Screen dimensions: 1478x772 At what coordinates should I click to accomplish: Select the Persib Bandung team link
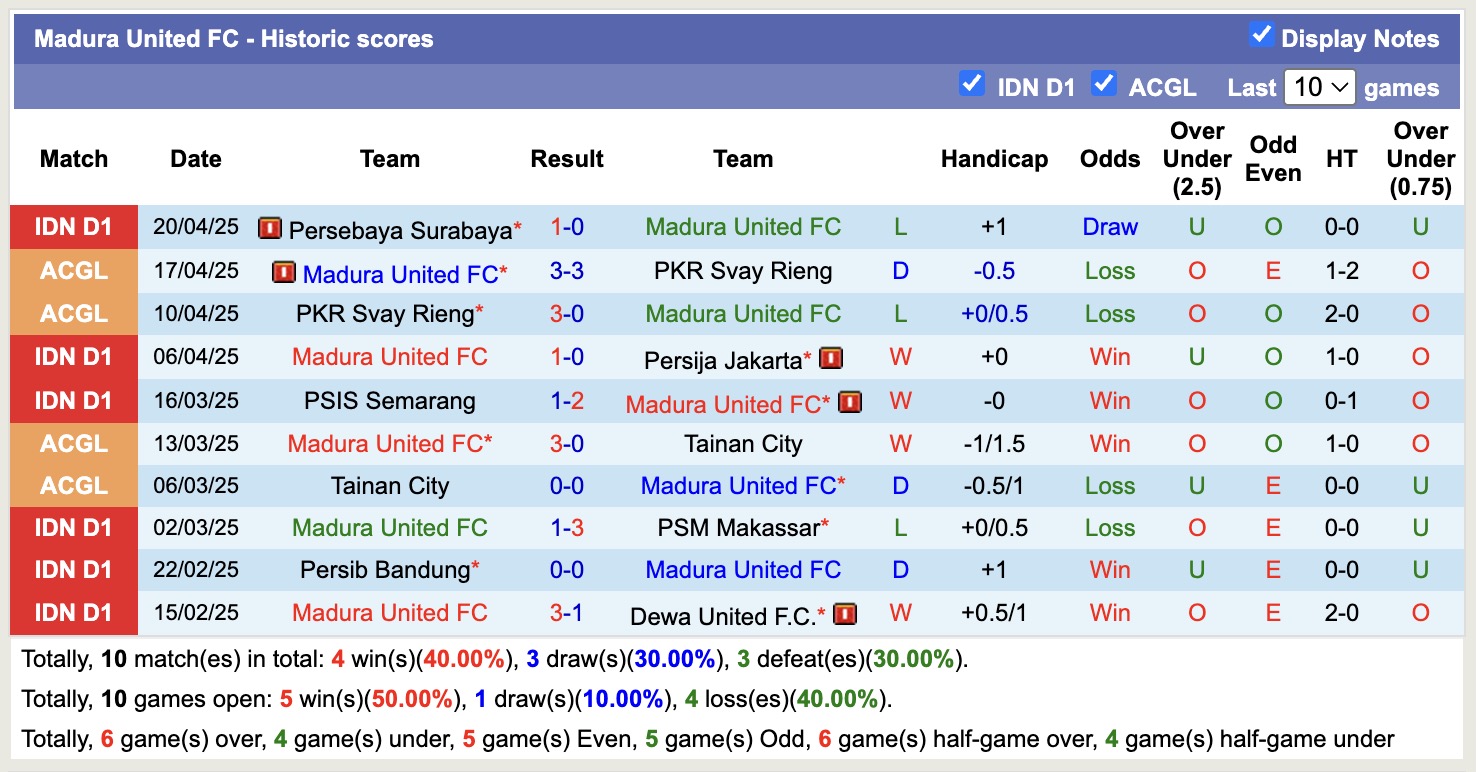point(384,571)
